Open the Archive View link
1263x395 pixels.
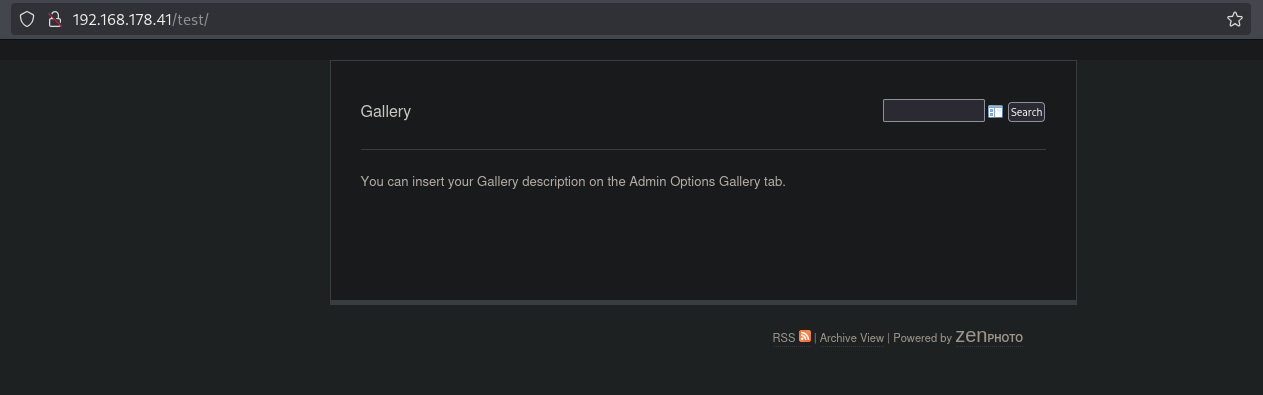point(852,338)
